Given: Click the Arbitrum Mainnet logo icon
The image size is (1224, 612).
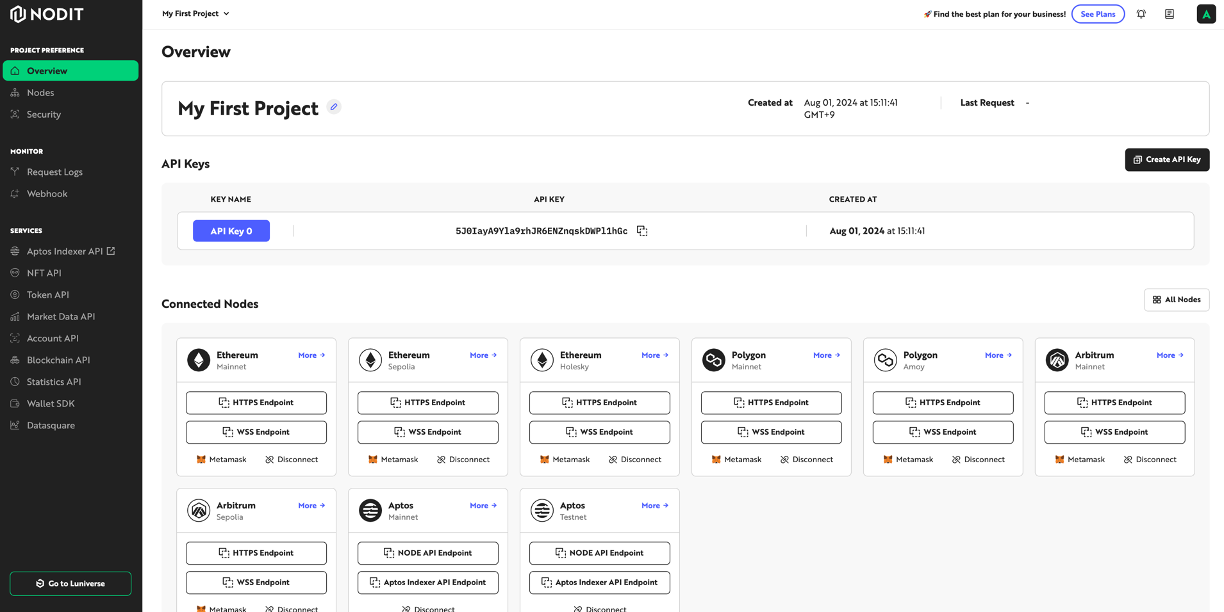Looking at the screenshot, I should click(x=1057, y=360).
